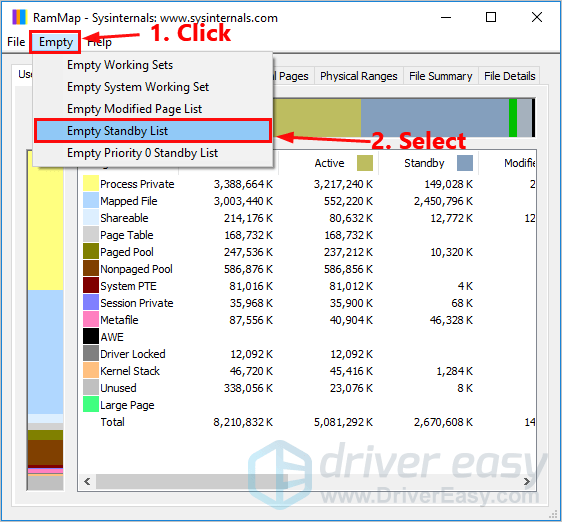The height and width of the screenshot is (522, 562).
Task: Click the brown Nonpaged Pool color swatch
Action: click(91, 269)
